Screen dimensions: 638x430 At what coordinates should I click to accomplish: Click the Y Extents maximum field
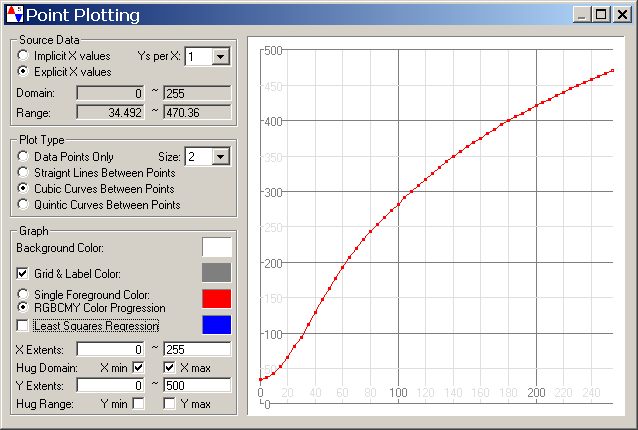click(197, 386)
